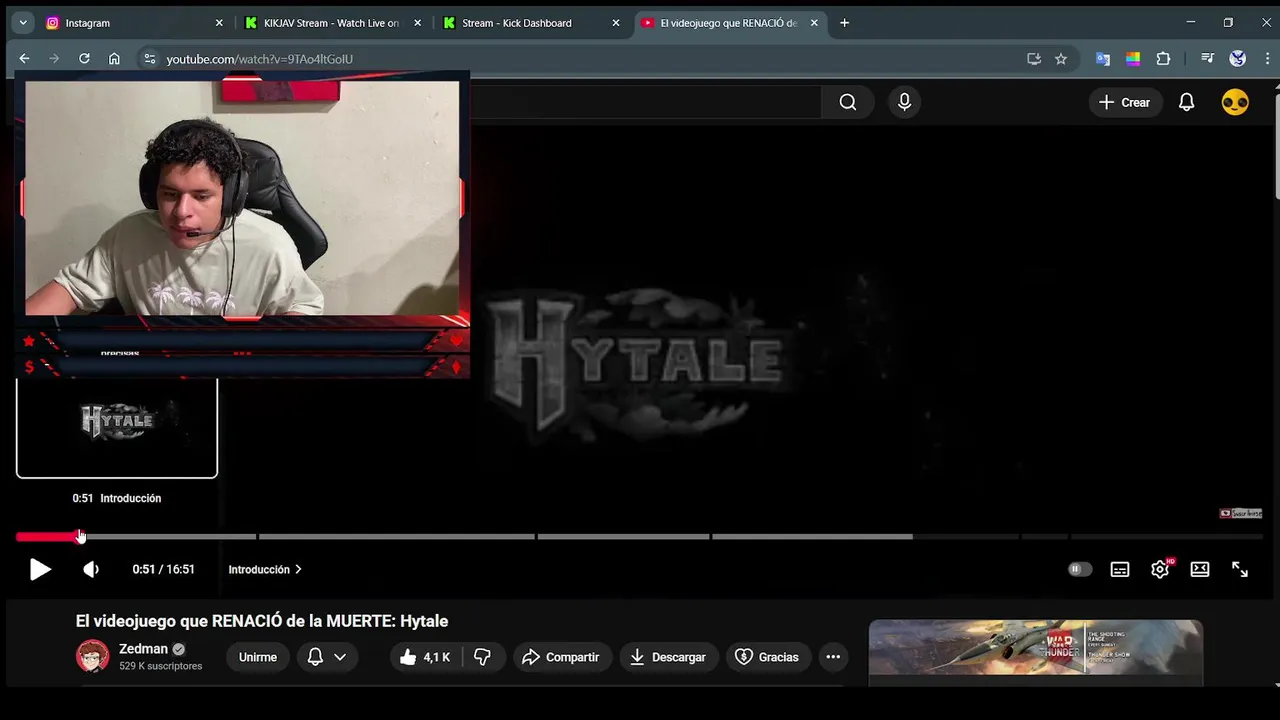Open the account avatar menu
This screenshot has height=720, width=1280.
click(1235, 102)
